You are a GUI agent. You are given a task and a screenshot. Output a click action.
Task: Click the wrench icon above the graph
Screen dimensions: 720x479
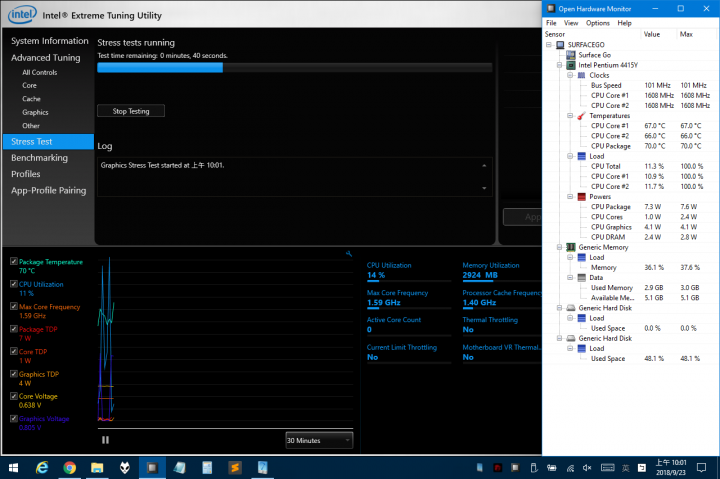coord(349,254)
